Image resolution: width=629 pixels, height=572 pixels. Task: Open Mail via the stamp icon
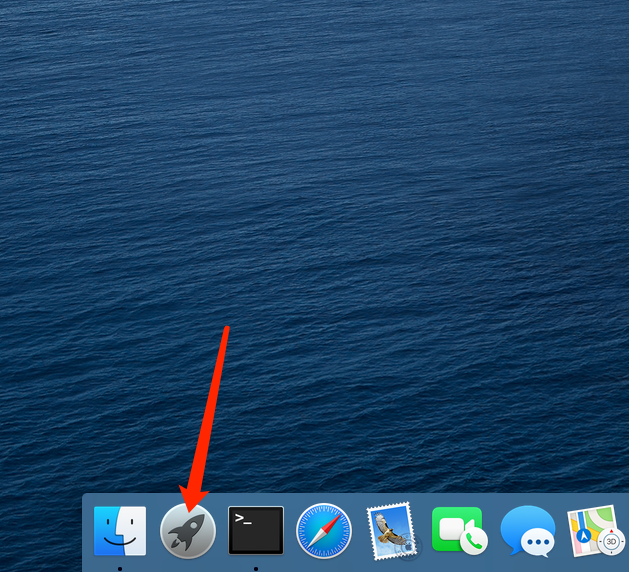tap(391, 531)
